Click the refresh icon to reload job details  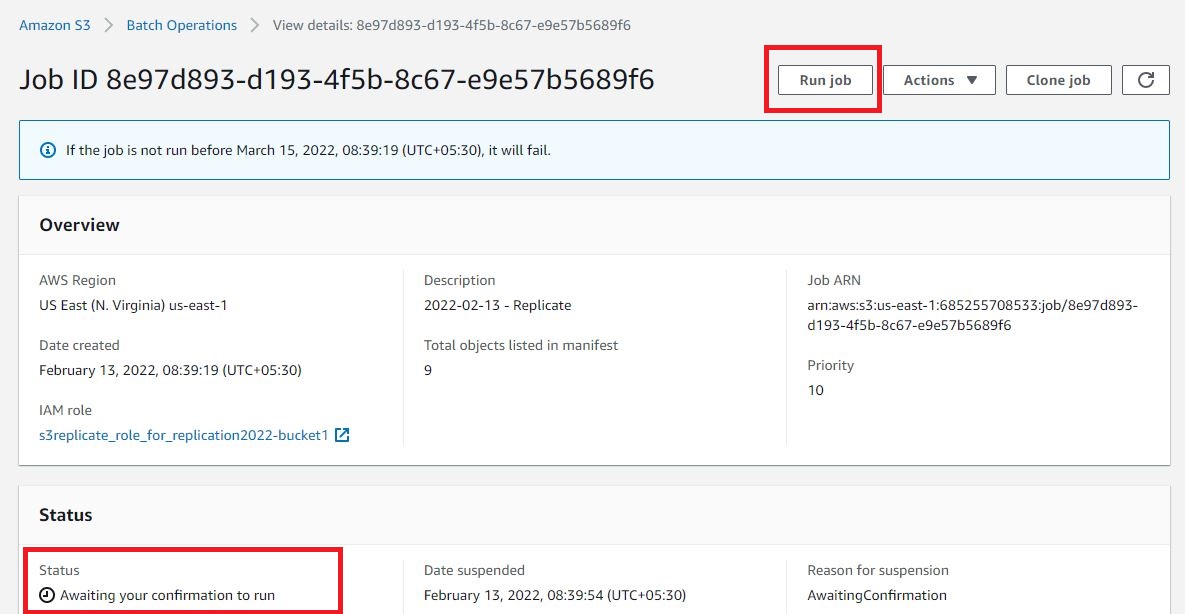coord(1146,80)
